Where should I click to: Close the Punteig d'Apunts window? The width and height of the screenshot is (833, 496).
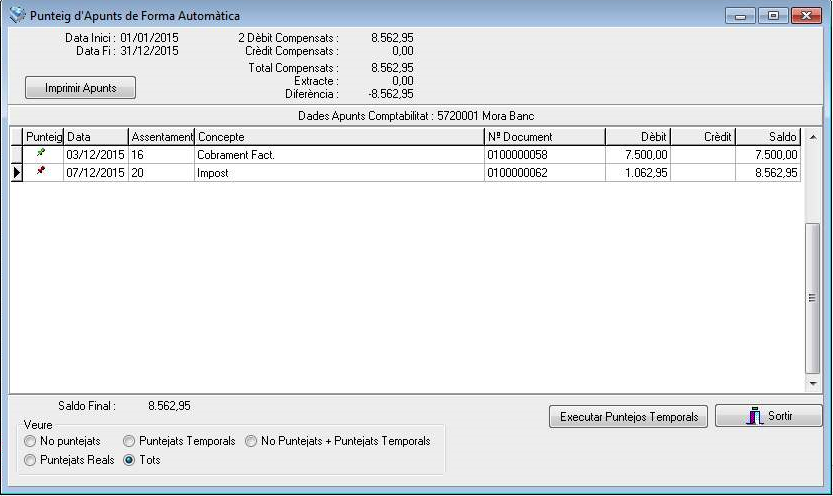806,15
